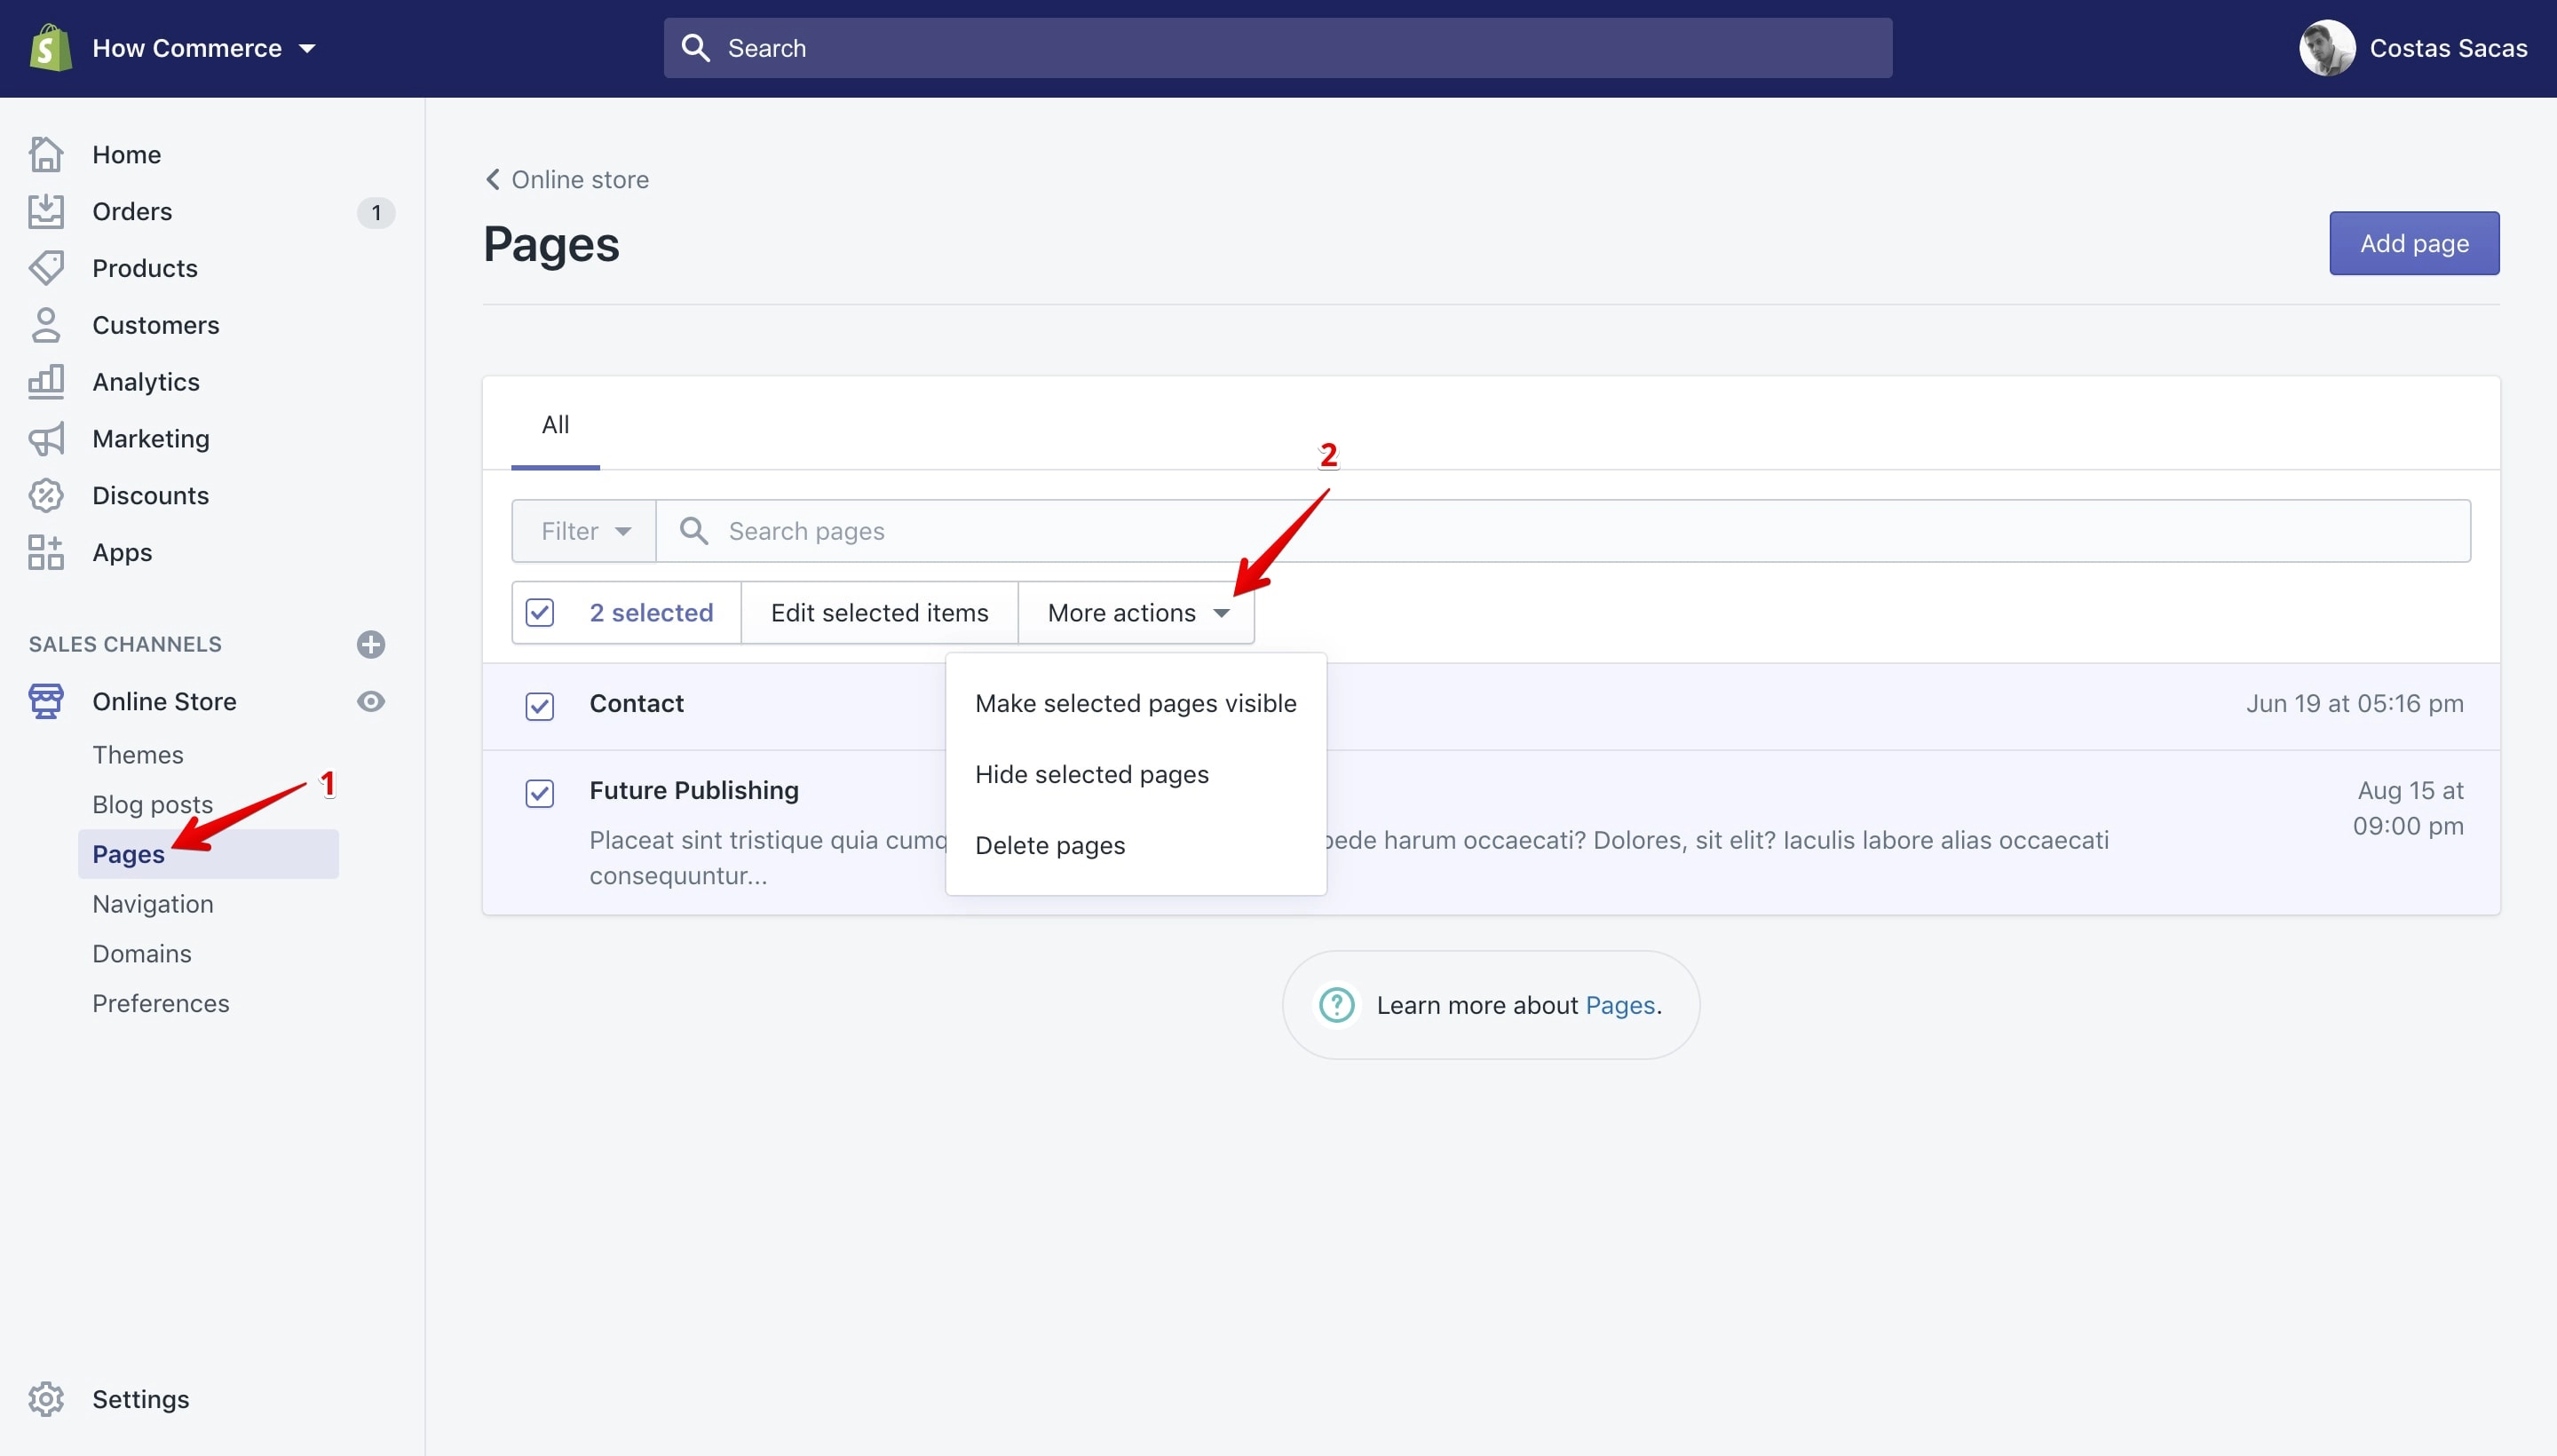Open Home in the sidebar

pyautogui.click(x=126, y=154)
